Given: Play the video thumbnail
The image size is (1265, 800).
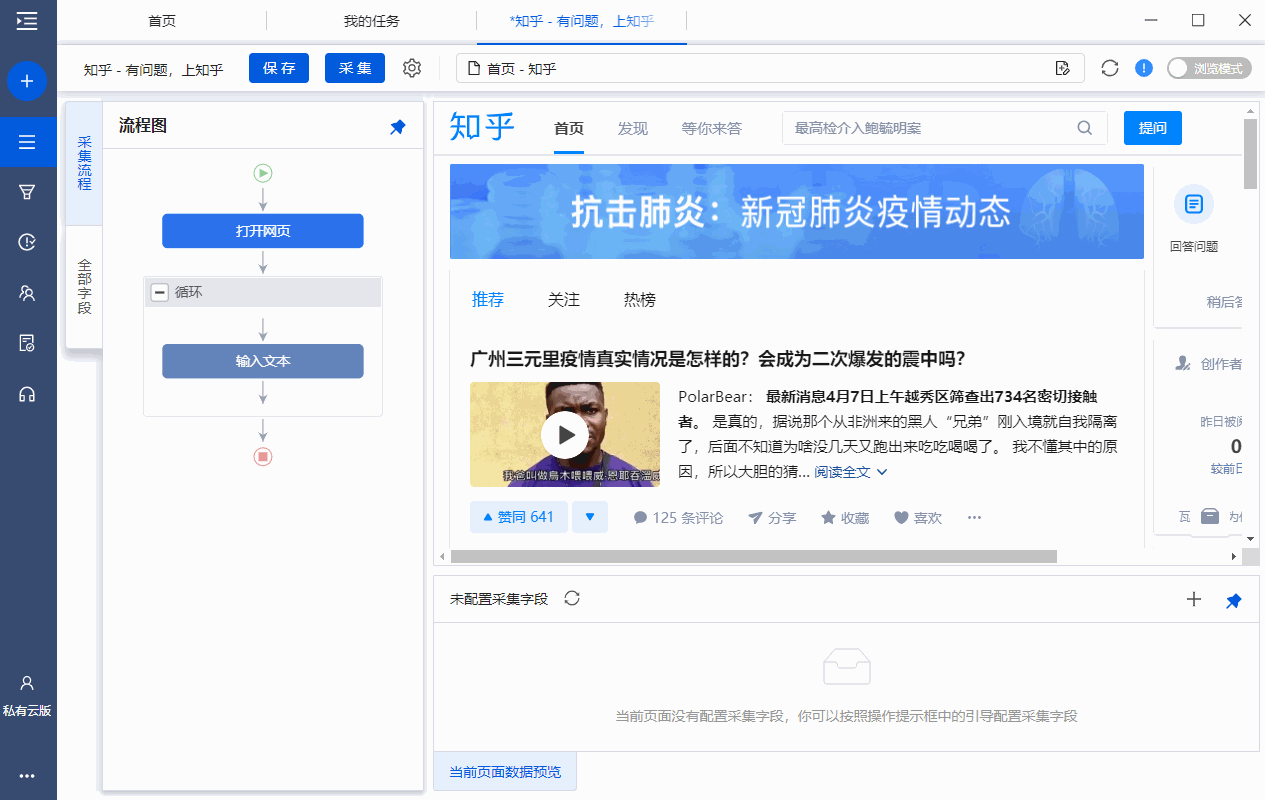Looking at the screenshot, I should 565,435.
